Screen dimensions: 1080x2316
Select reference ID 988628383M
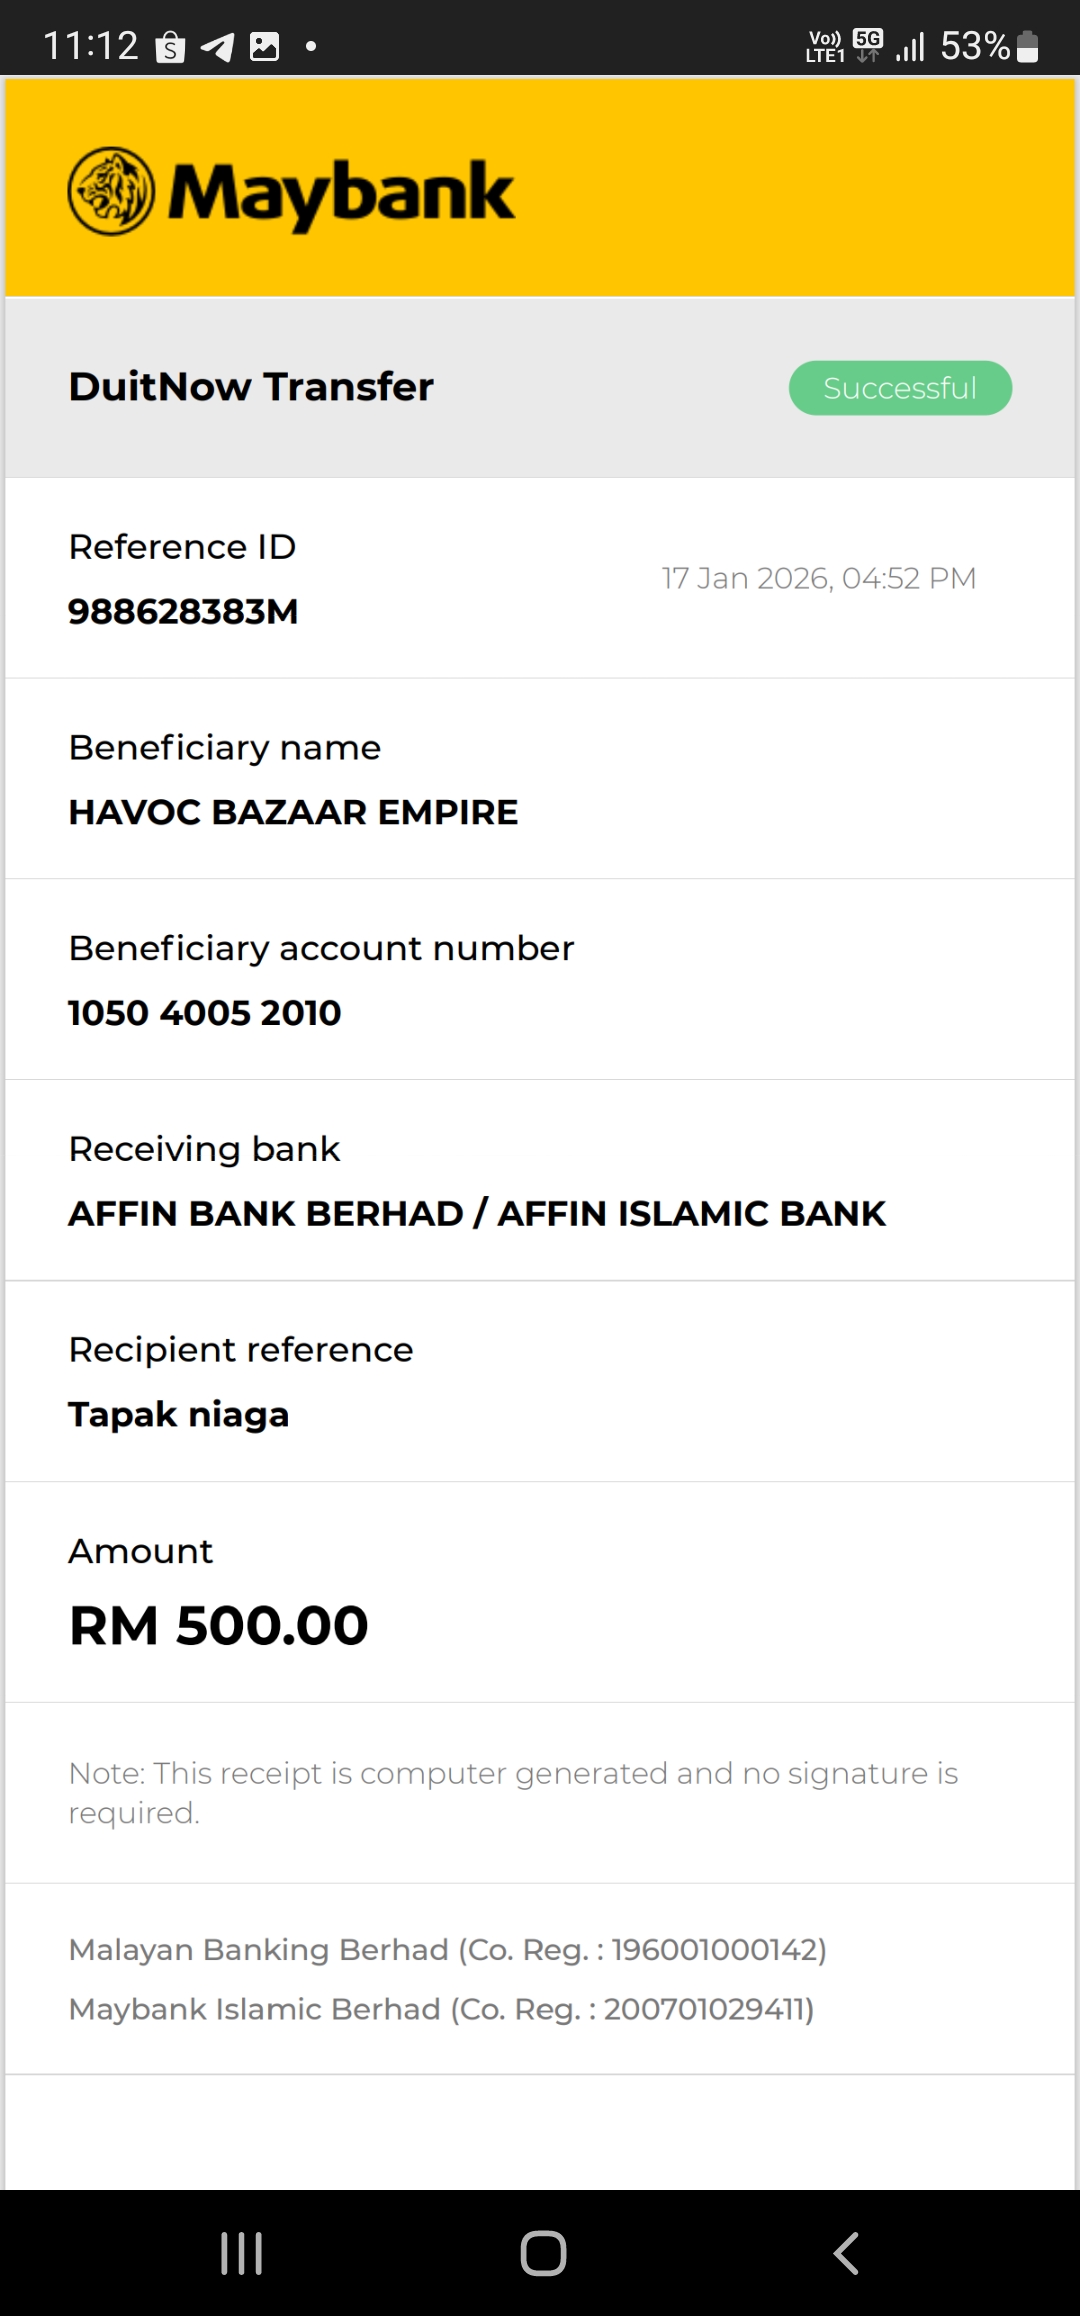click(183, 611)
